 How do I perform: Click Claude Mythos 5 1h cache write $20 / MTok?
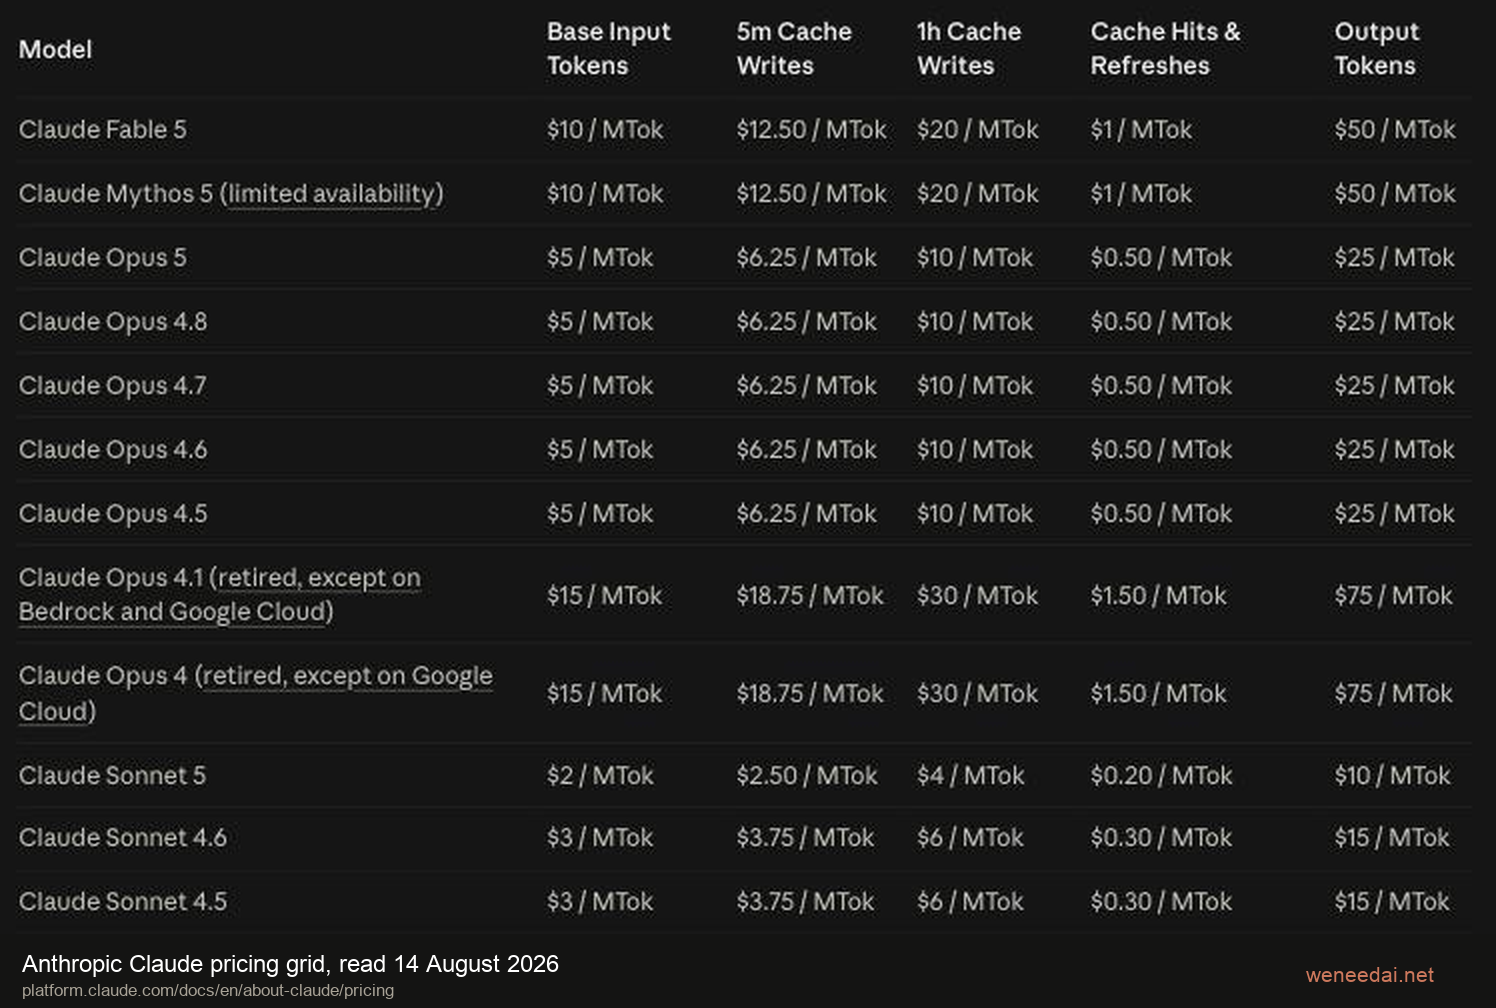point(978,194)
